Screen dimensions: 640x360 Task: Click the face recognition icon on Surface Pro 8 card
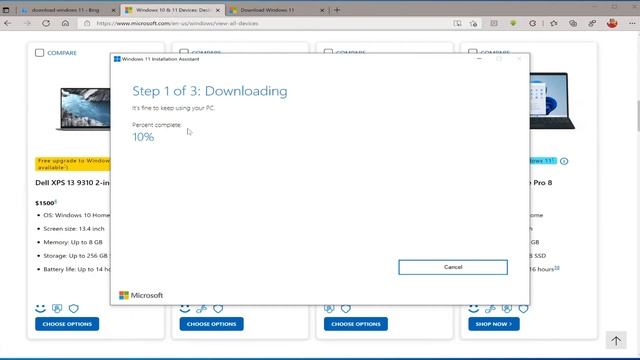pos(507,309)
